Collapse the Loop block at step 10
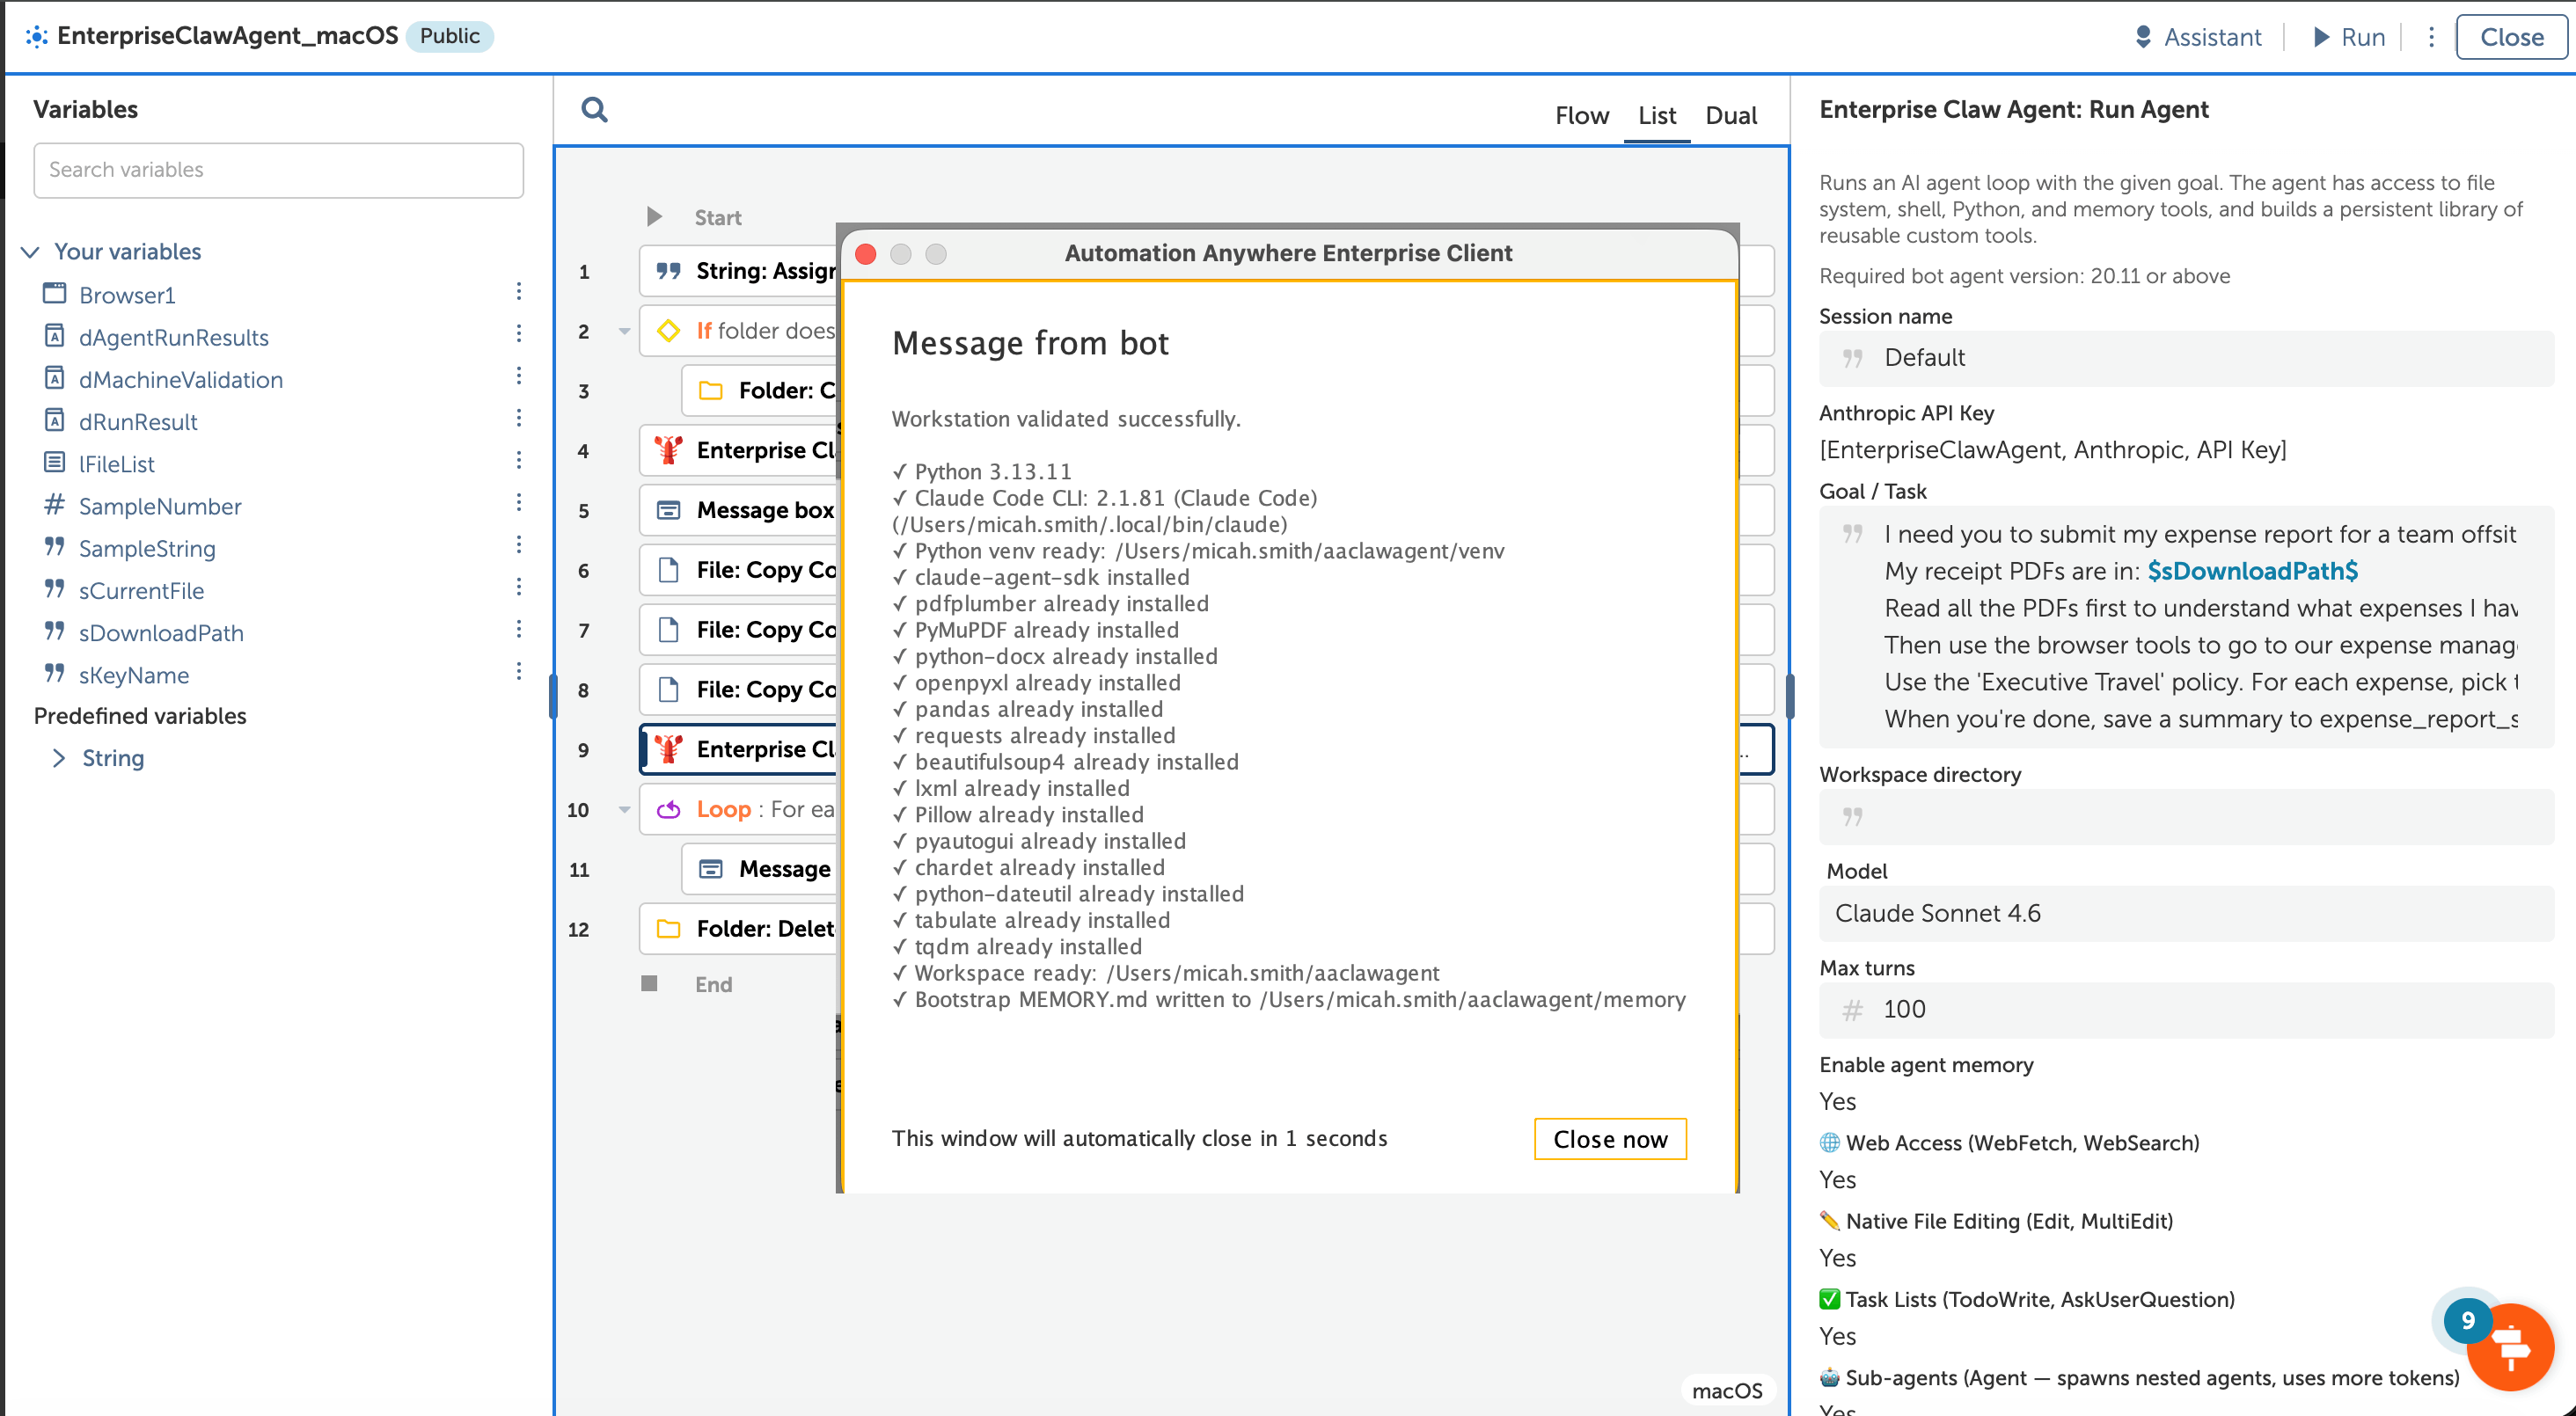The width and height of the screenshot is (2576, 1416). (624, 809)
